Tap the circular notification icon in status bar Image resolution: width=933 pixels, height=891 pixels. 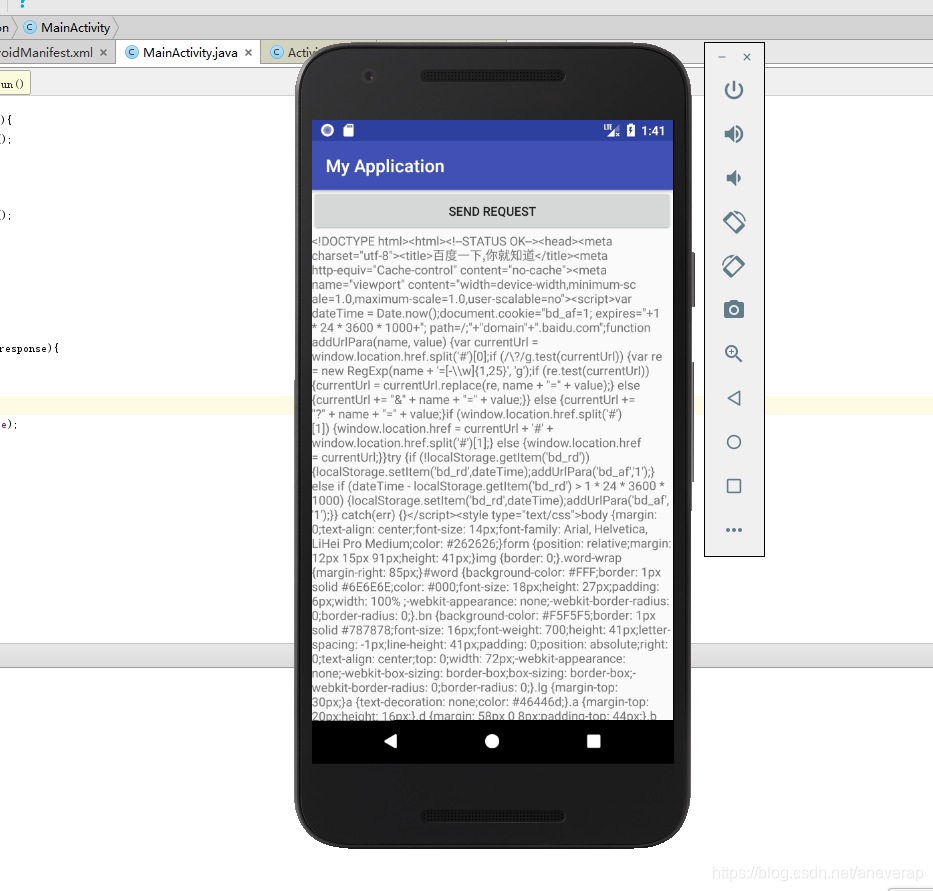327,130
